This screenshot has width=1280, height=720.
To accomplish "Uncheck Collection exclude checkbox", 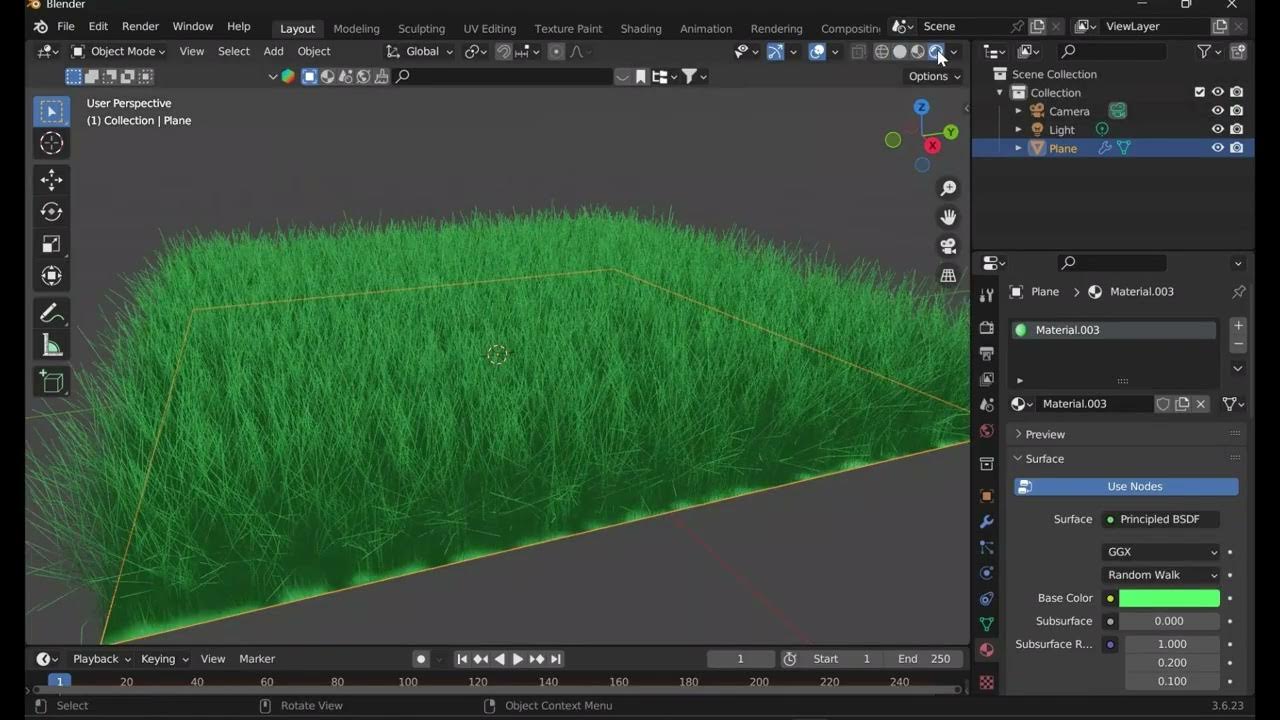I will tap(1200, 92).
